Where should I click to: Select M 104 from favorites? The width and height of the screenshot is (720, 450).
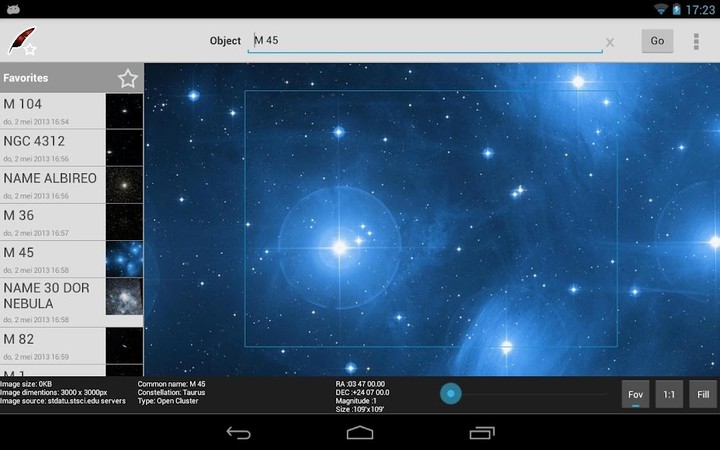pyautogui.click(x=53, y=110)
